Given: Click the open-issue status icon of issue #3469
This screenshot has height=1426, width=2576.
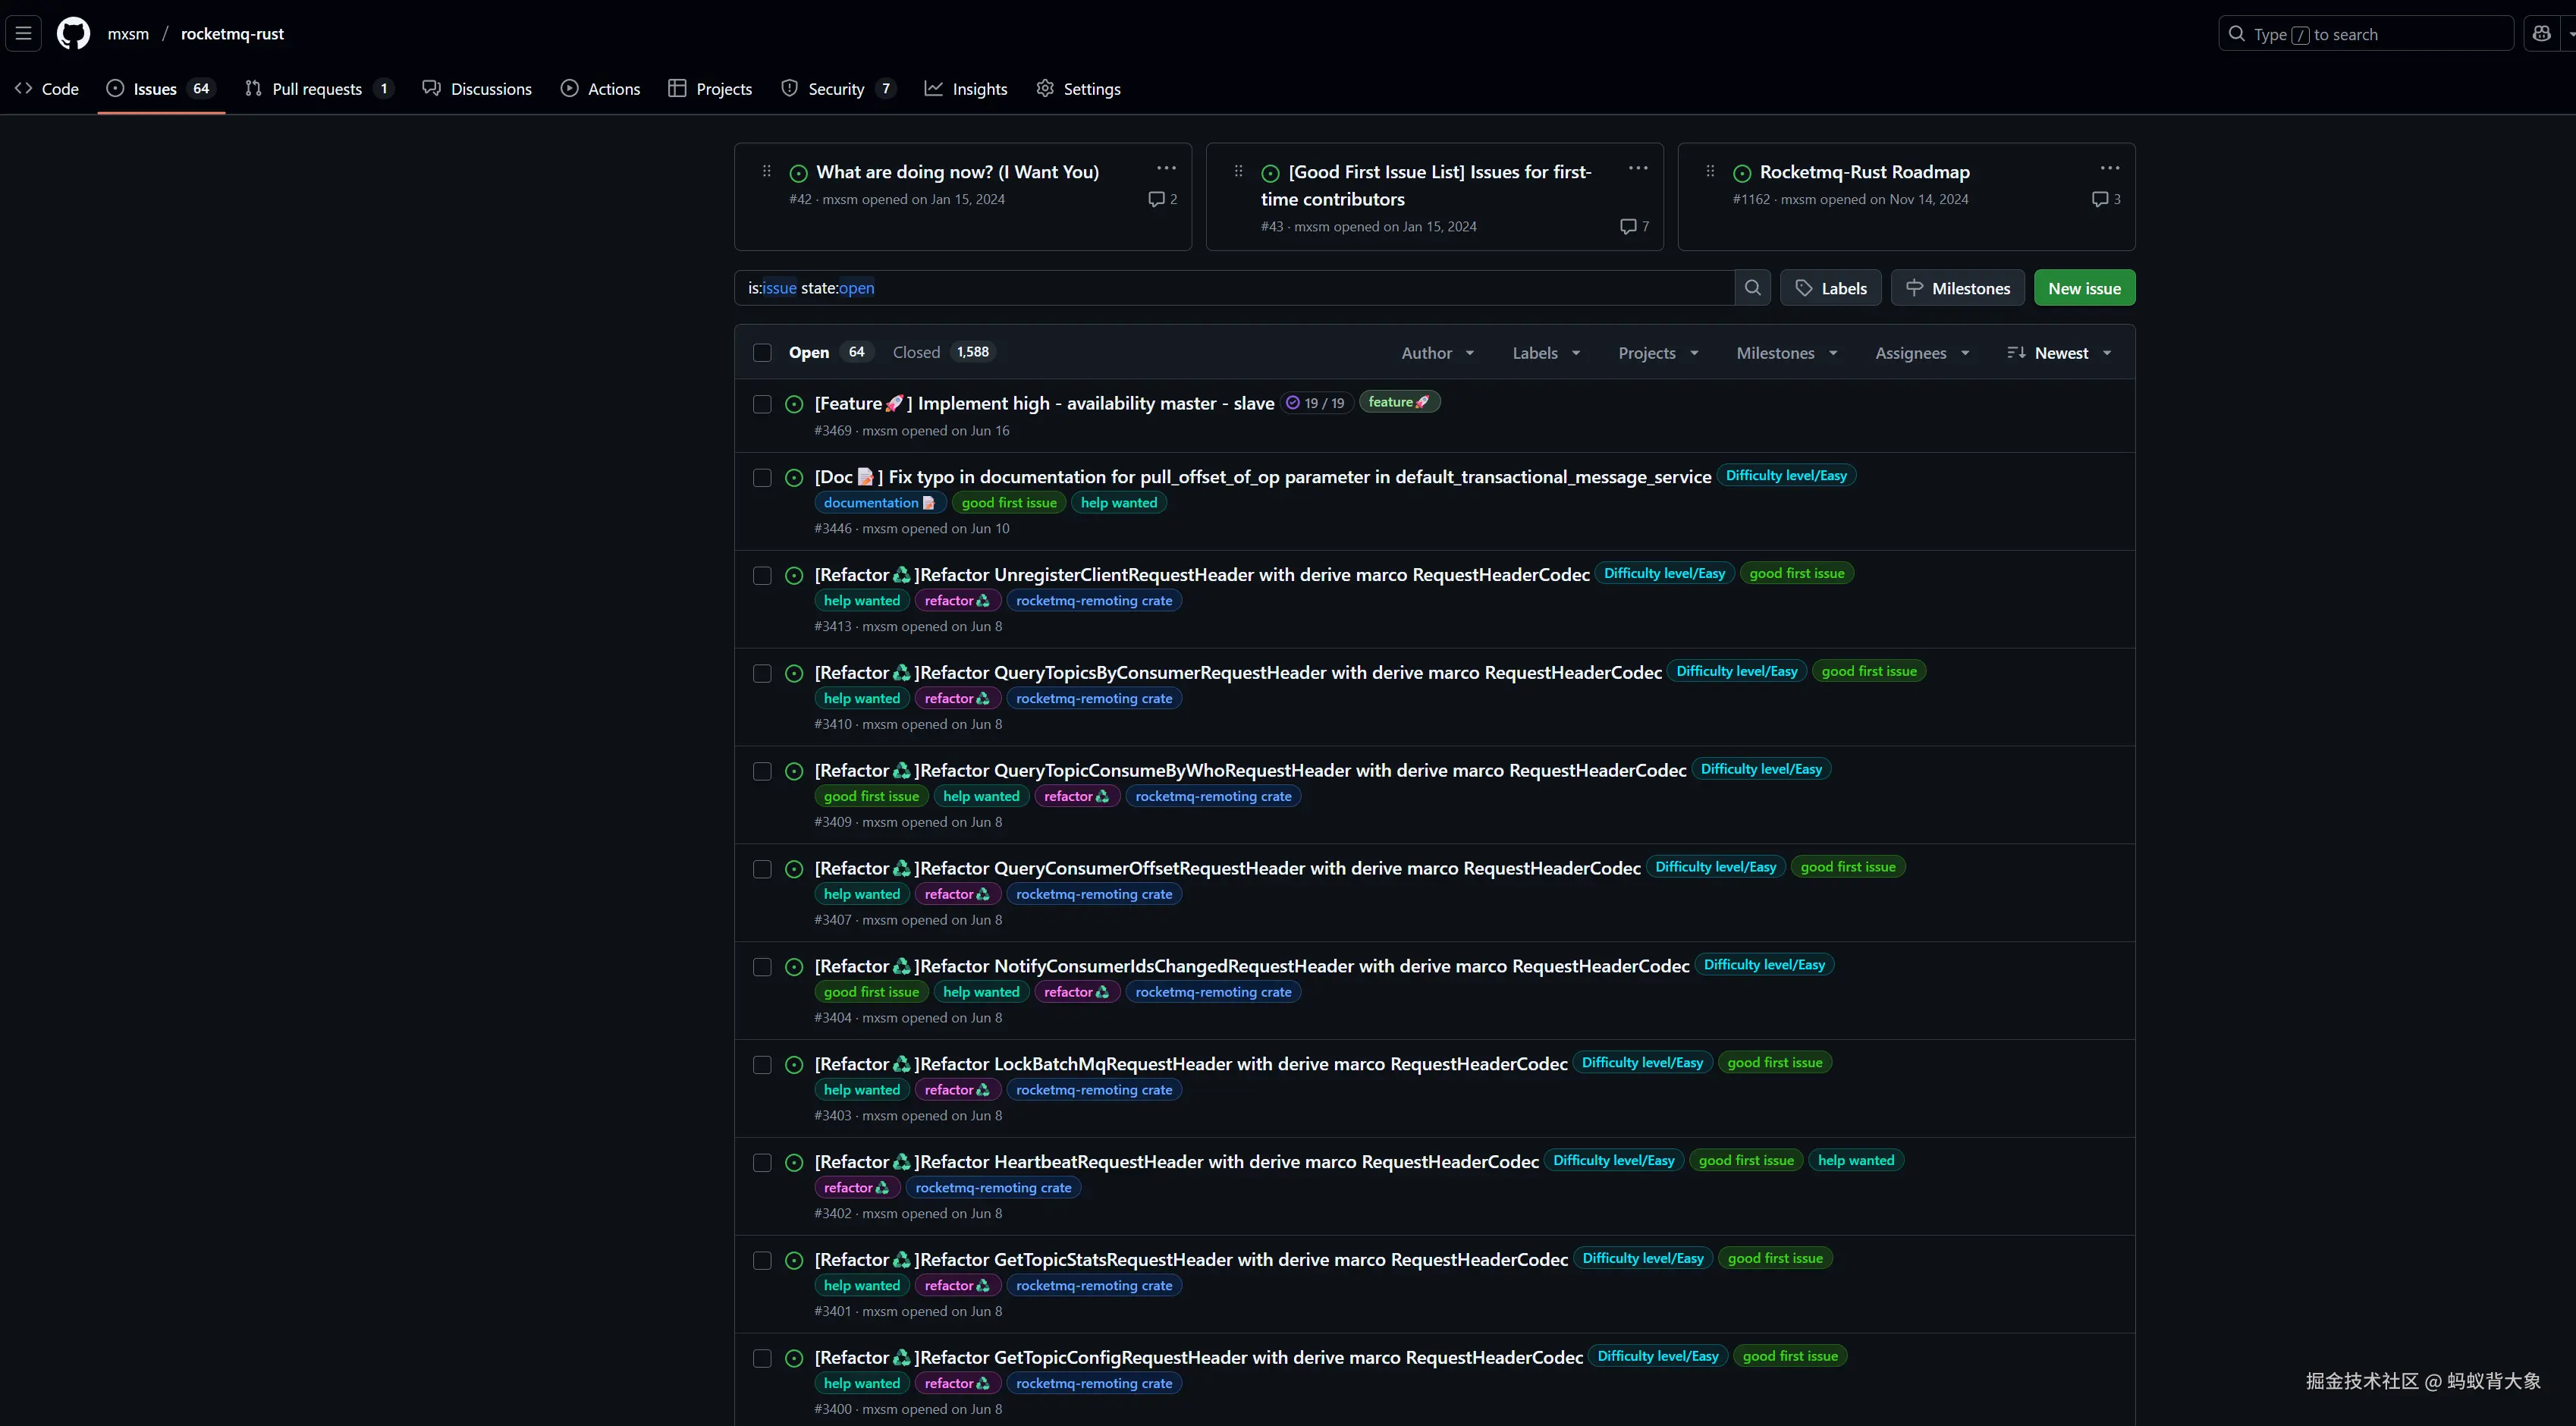Looking at the screenshot, I should (794, 404).
